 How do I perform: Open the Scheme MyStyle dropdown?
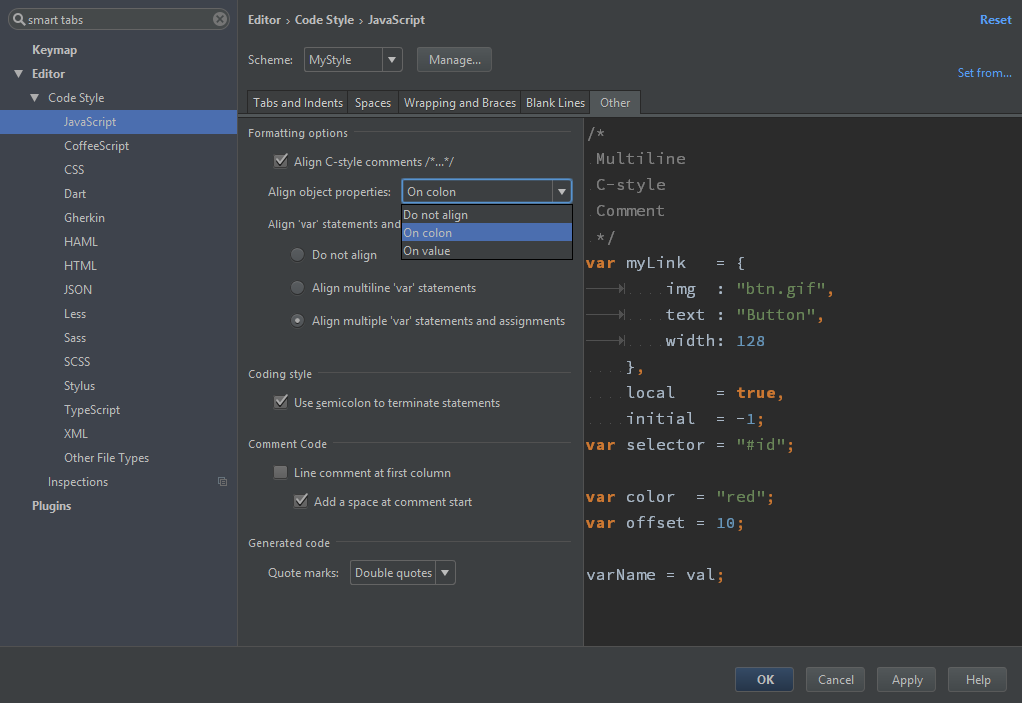pyautogui.click(x=353, y=60)
